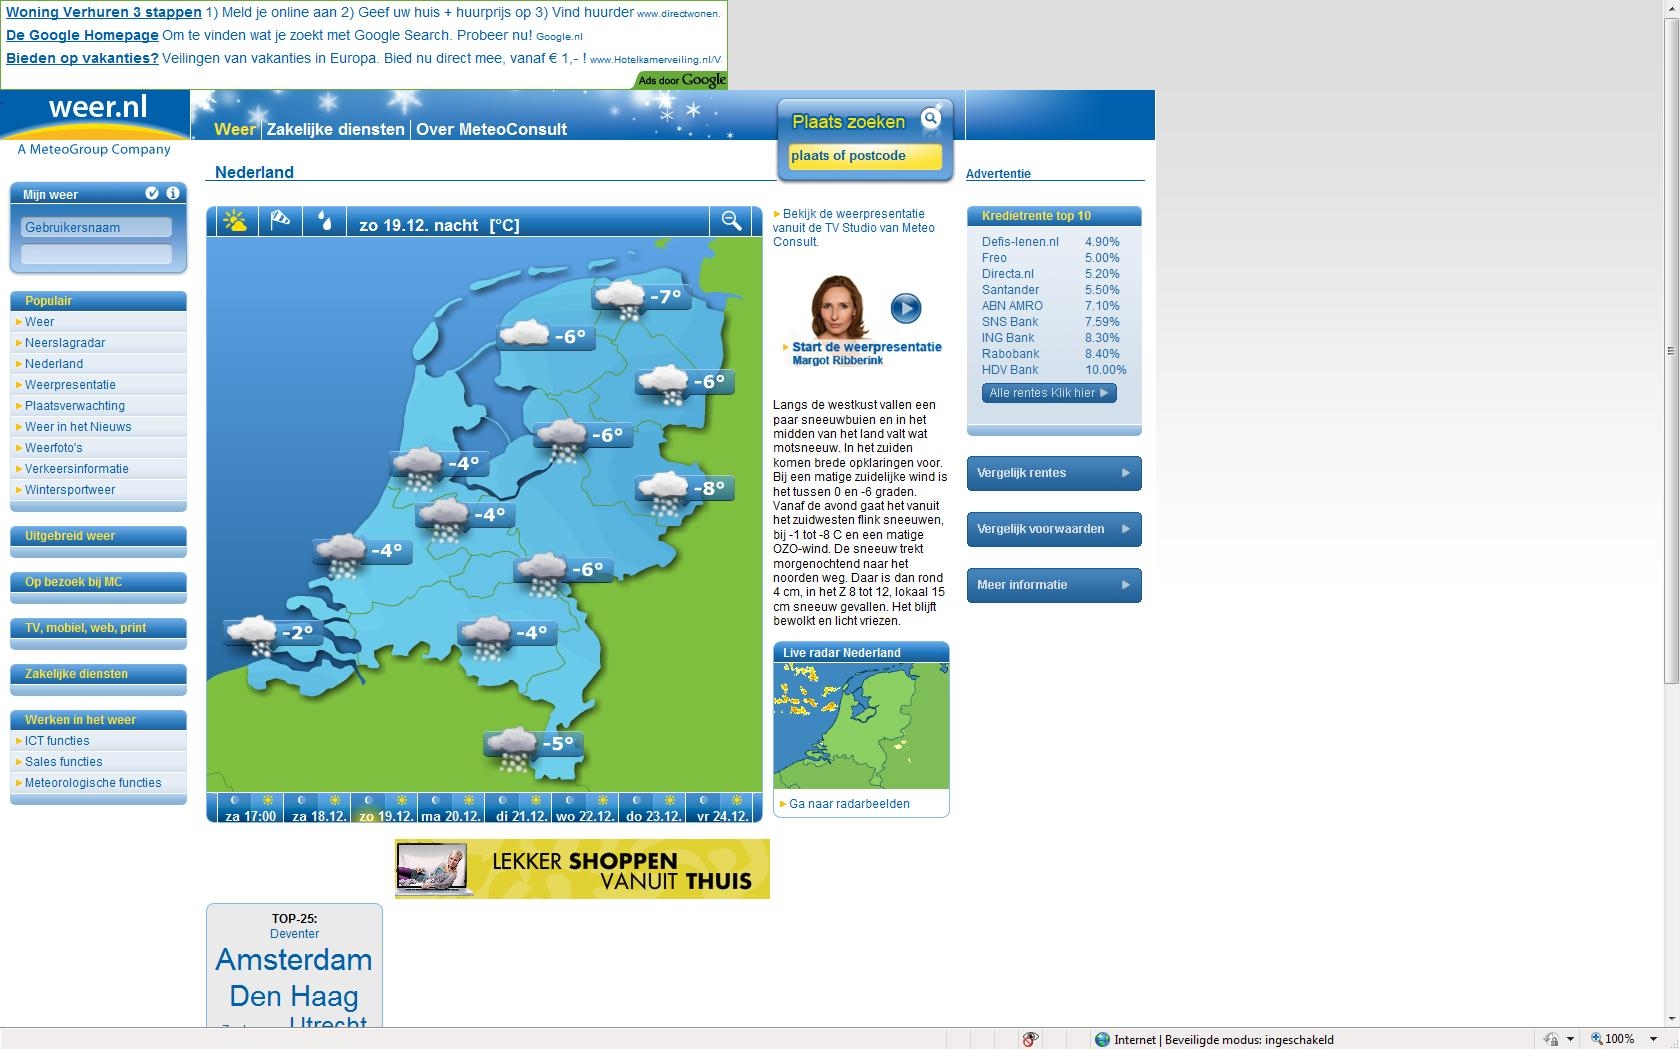Select the sun icon for do 23.12.
Viewport: 1680px width, 1050px height.
coord(669,801)
